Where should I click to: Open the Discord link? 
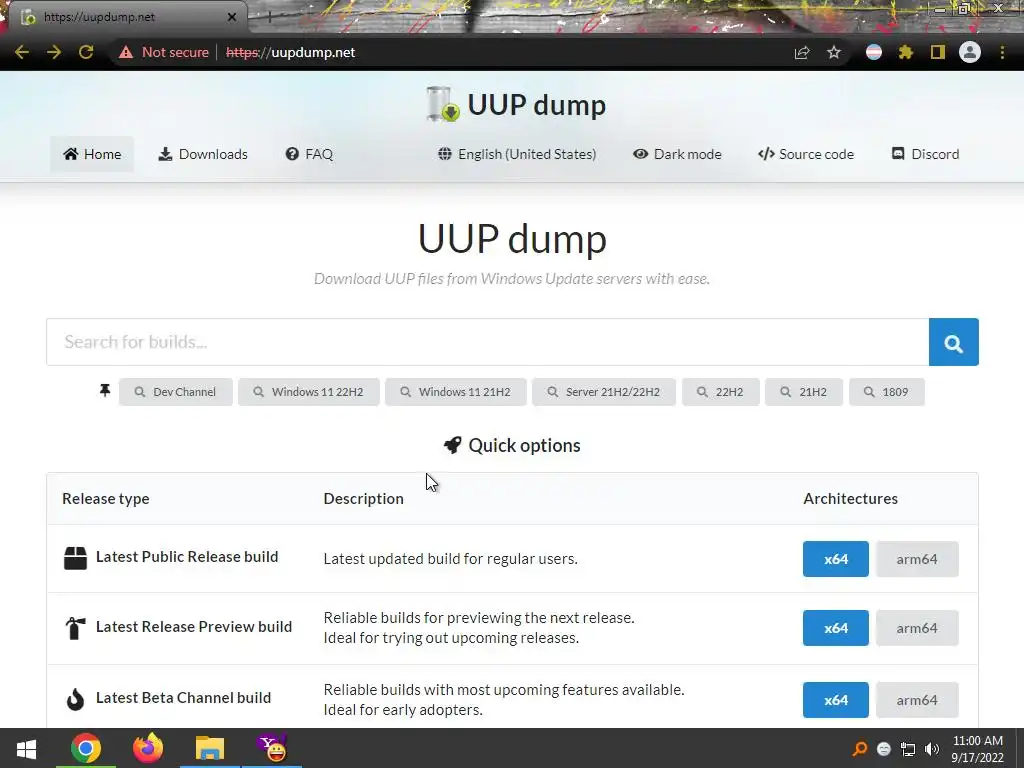pyautogui.click(x=925, y=154)
